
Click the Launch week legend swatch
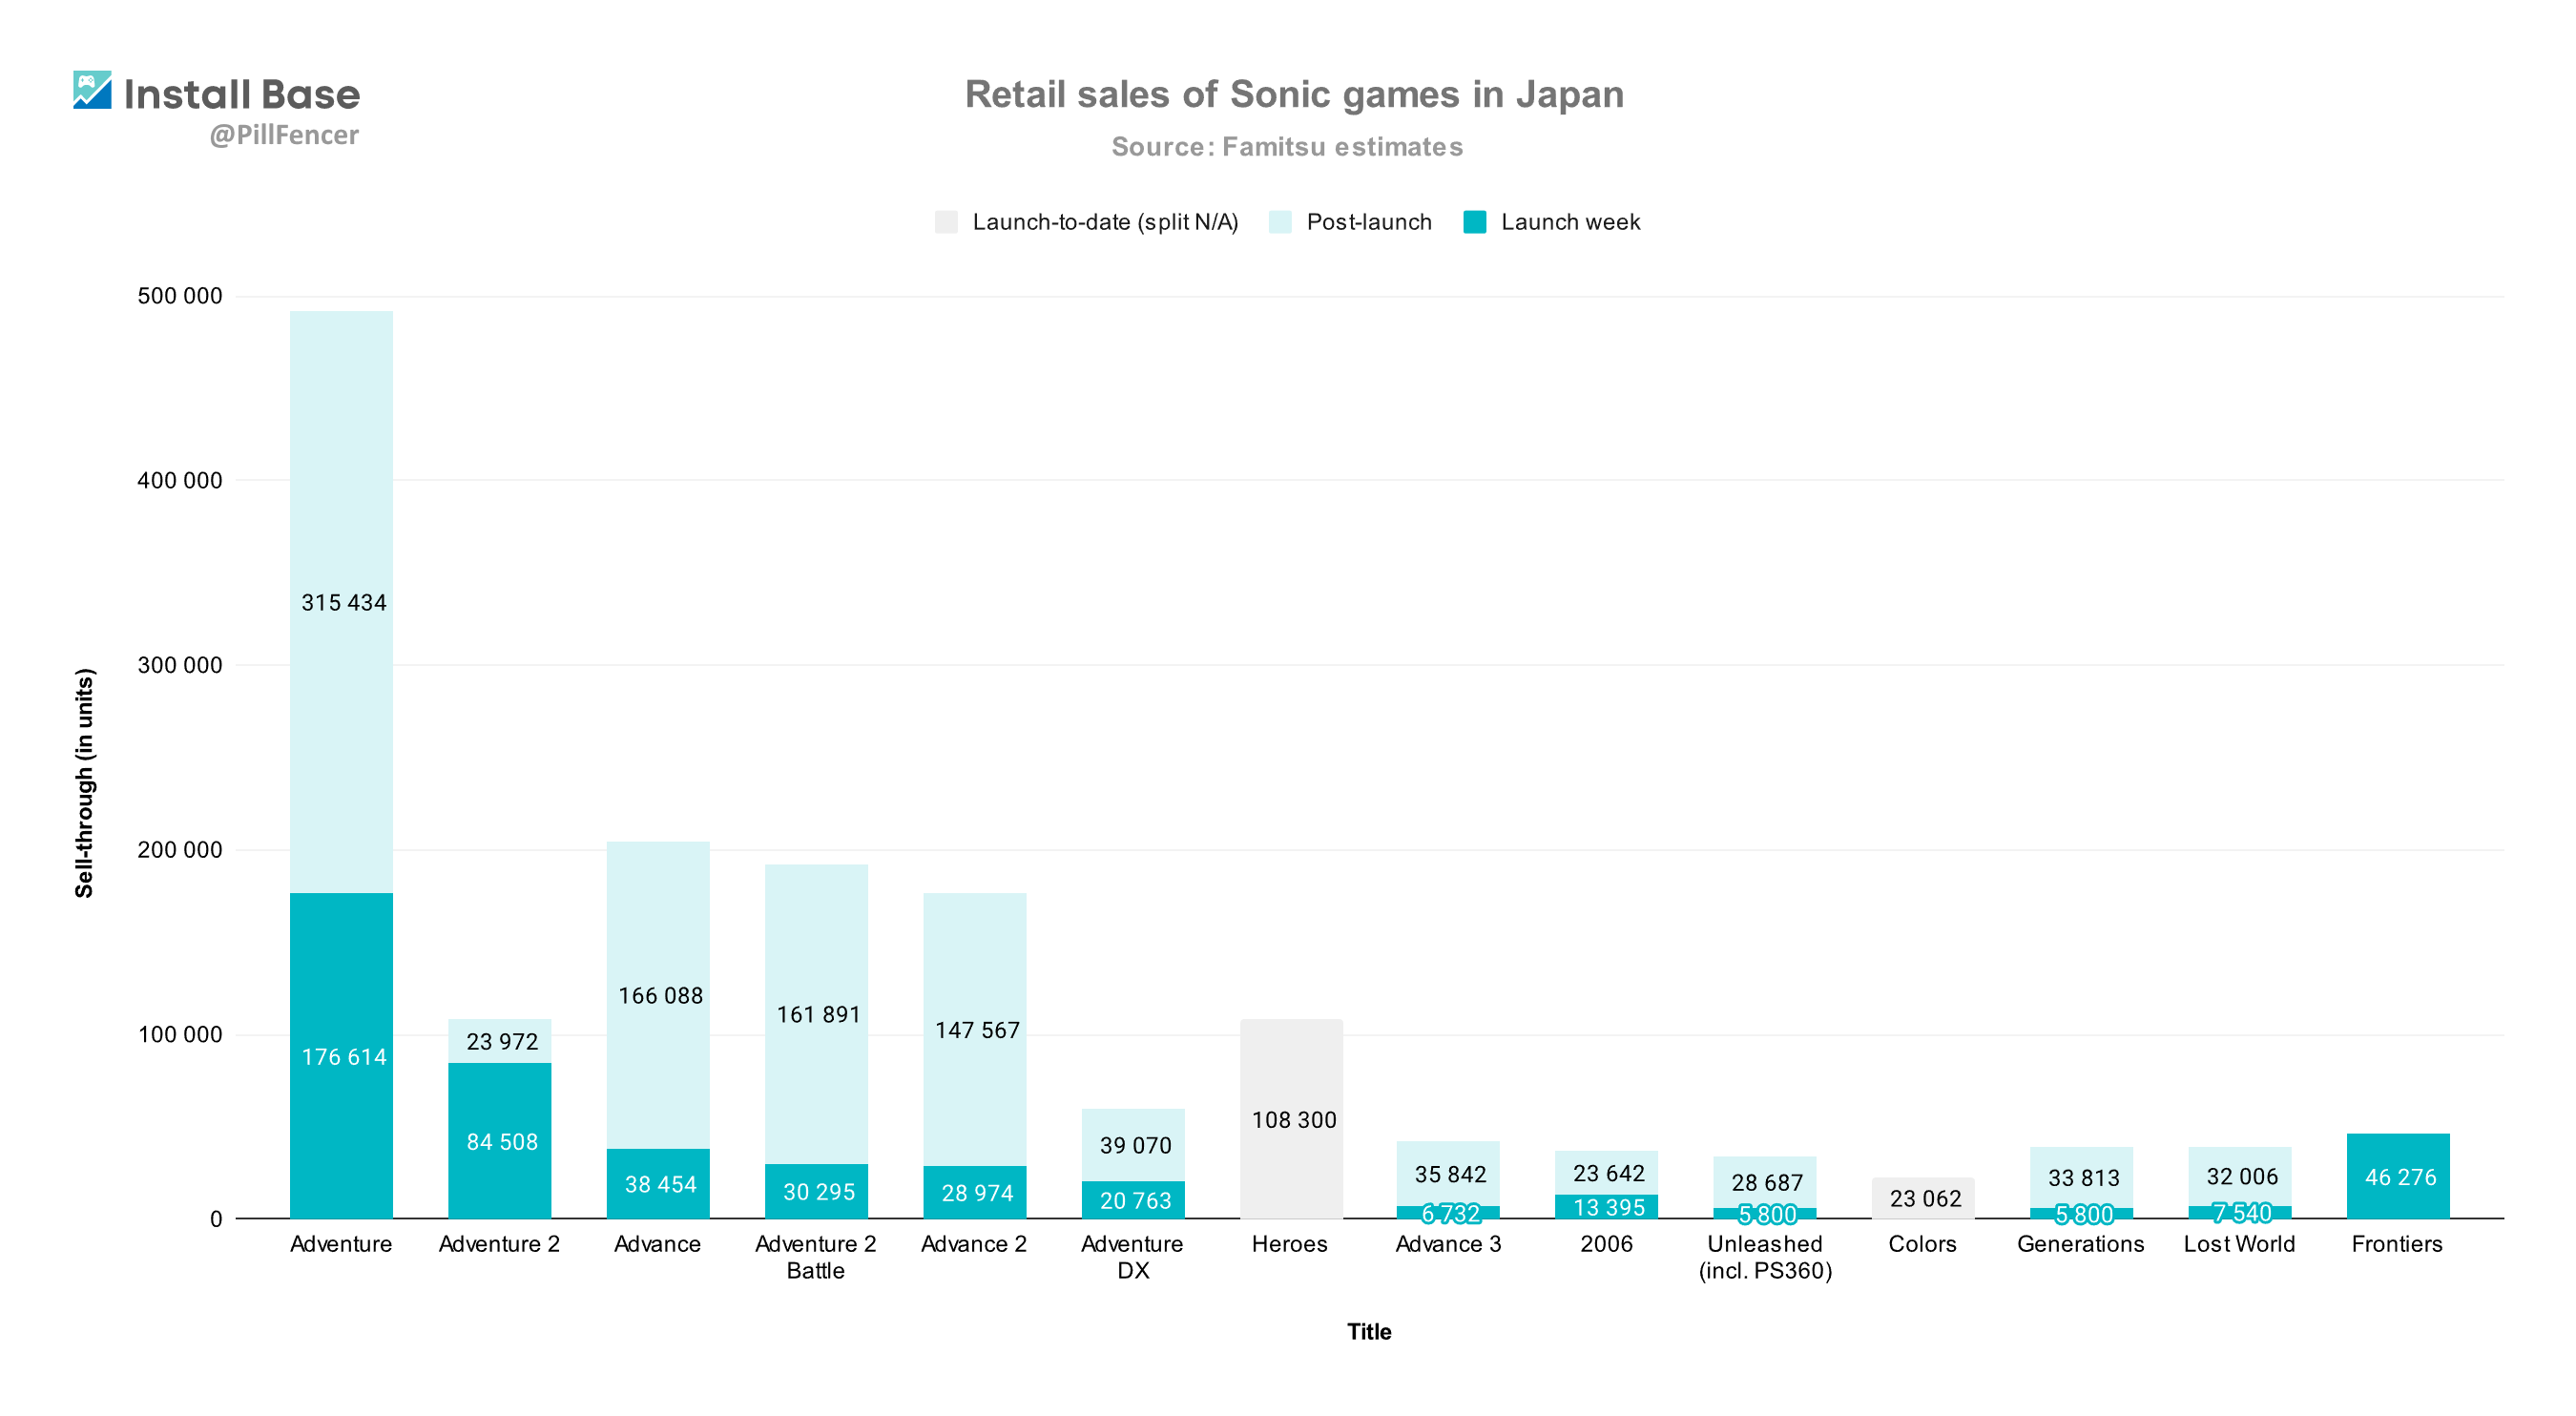[1474, 222]
